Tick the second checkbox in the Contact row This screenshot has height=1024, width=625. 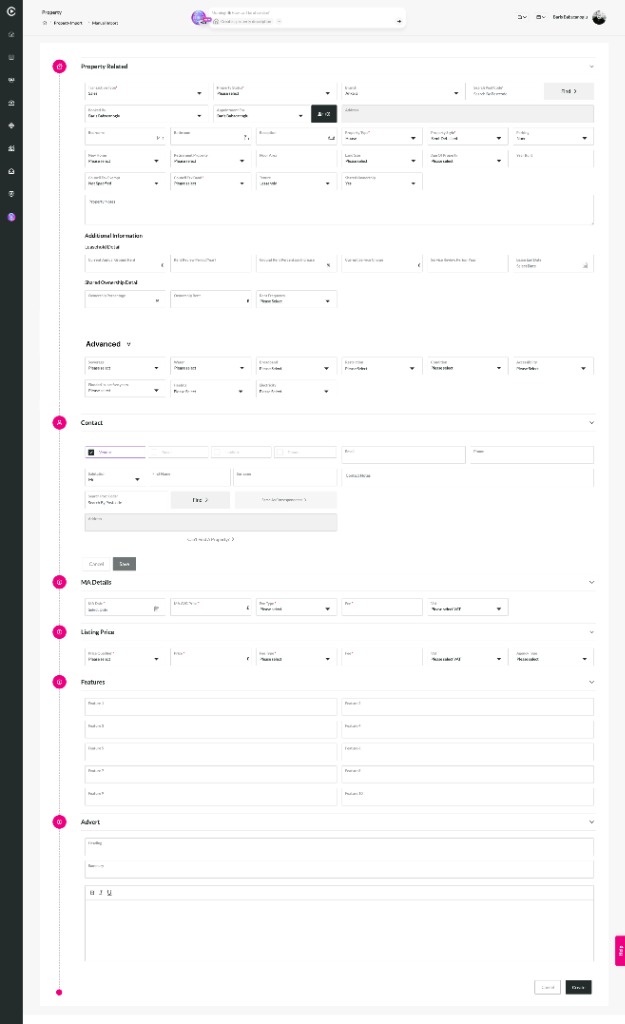pyautogui.click(x=154, y=452)
